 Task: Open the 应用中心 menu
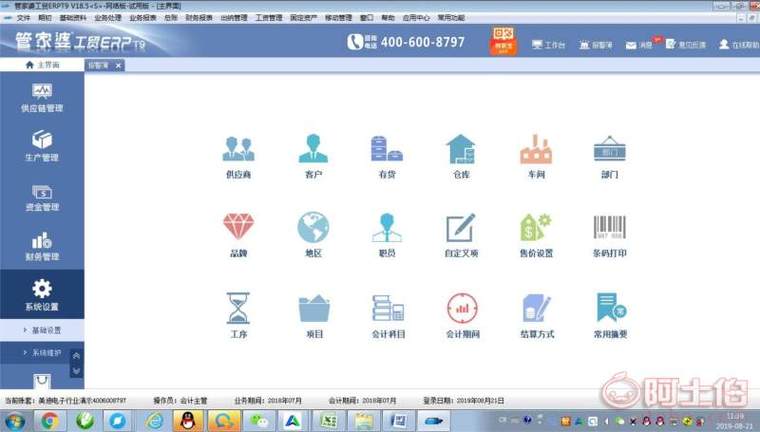[416, 17]
